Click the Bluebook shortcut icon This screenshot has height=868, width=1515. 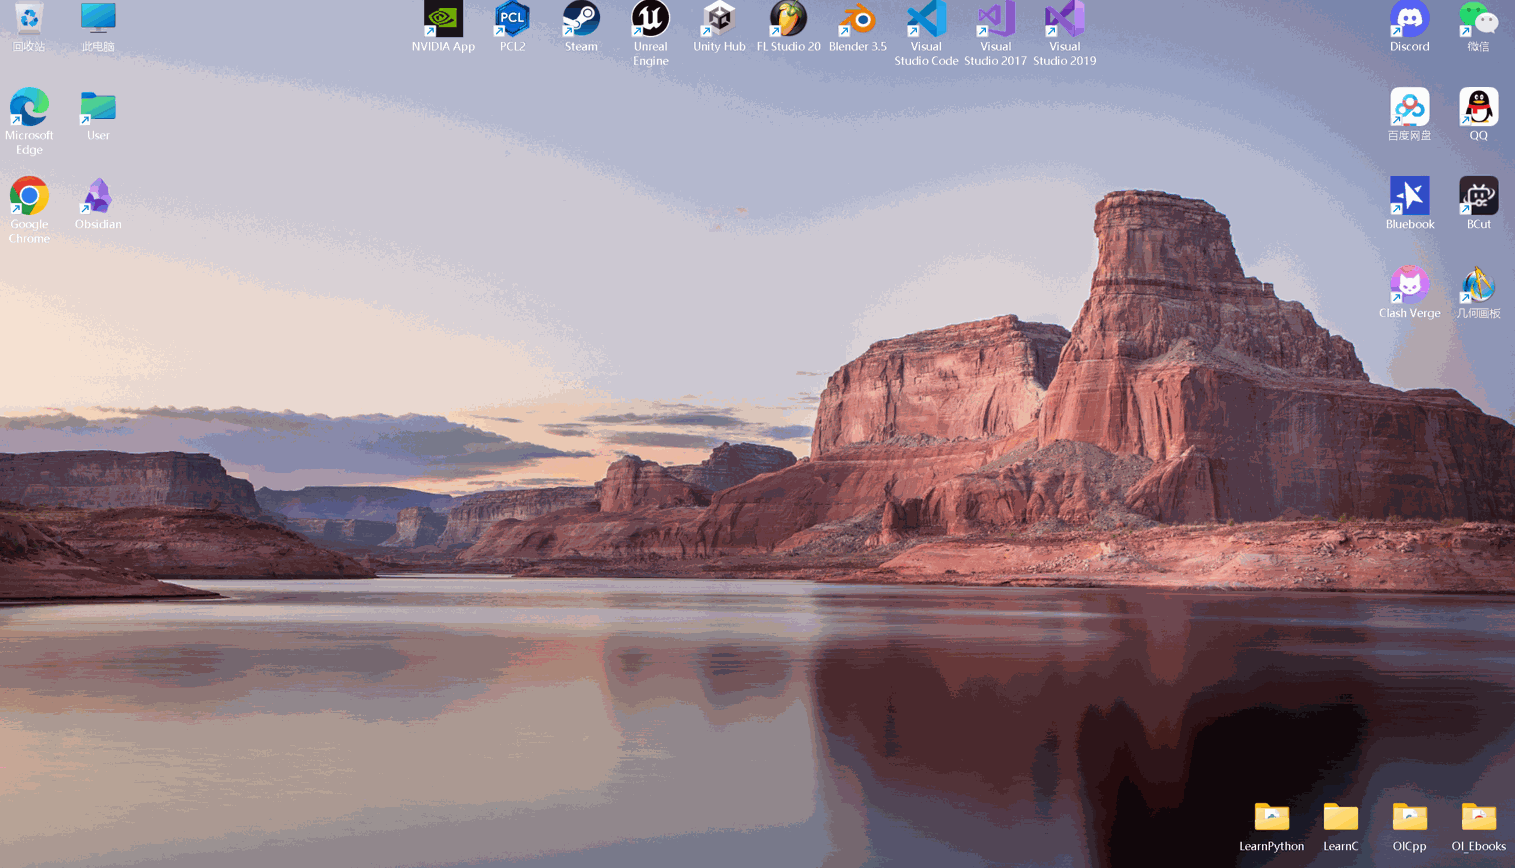(1409, 197)
